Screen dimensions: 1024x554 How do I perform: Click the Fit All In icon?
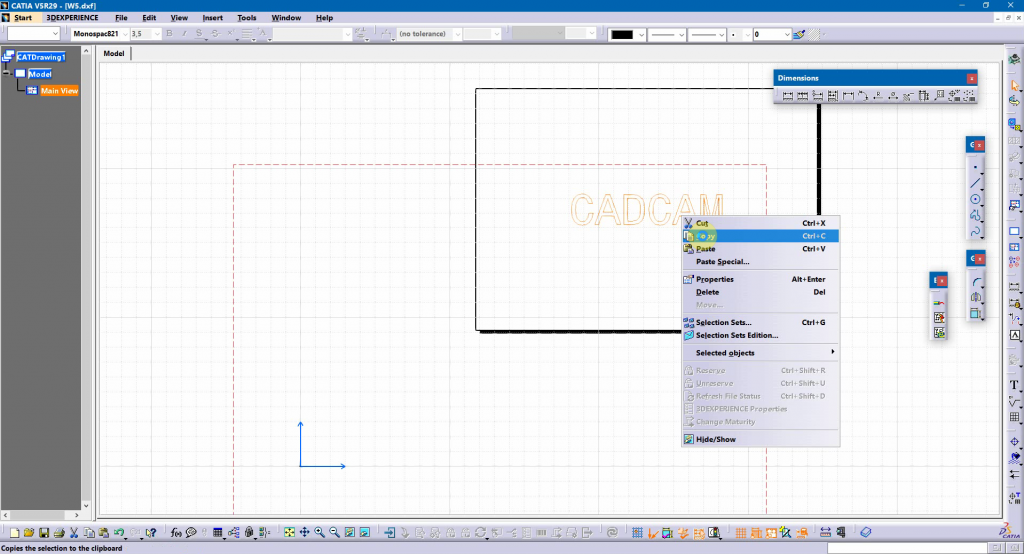(288, 533)
